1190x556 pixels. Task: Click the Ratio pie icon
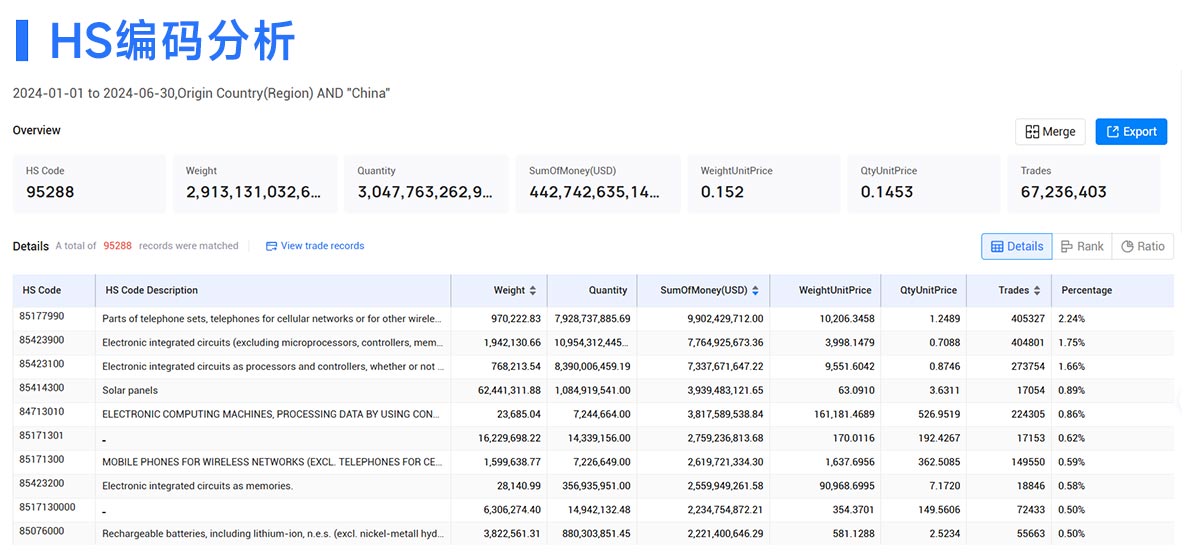tap(1127, 247)
